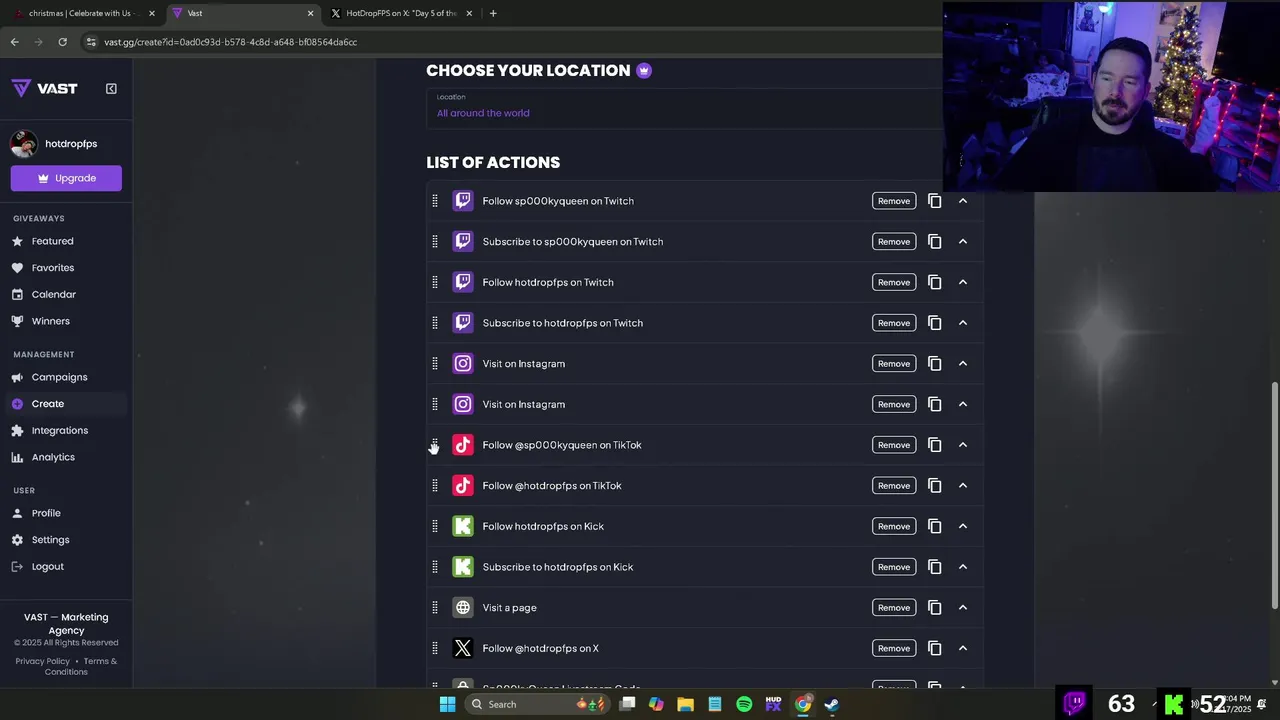1280x720 pixels.
Task: Click the TikTok icon for @hotdropfps action
Action: (x=463, y=486)
